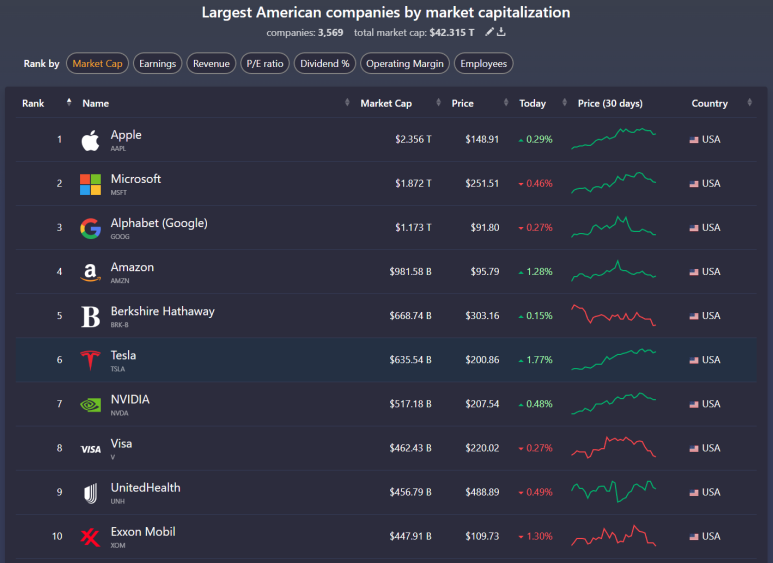Click Exxon Mobil's 30-day price chart

coord(613,535)
